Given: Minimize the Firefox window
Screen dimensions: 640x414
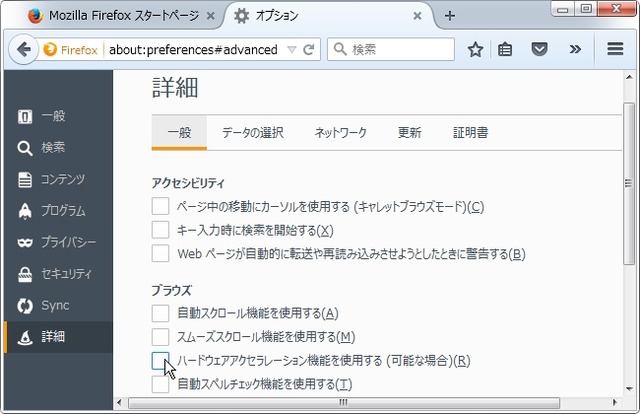Looking at the screenshot, I should (x=562, y=9).
